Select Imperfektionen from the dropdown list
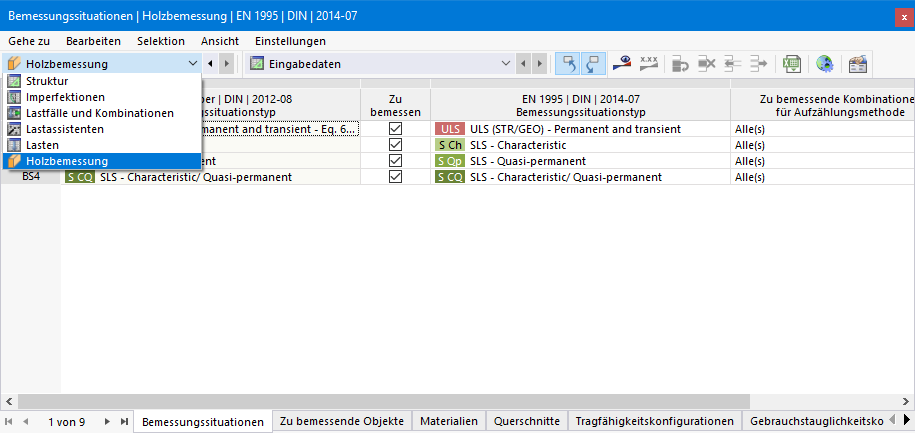The image size is (915, 433). 102,97
